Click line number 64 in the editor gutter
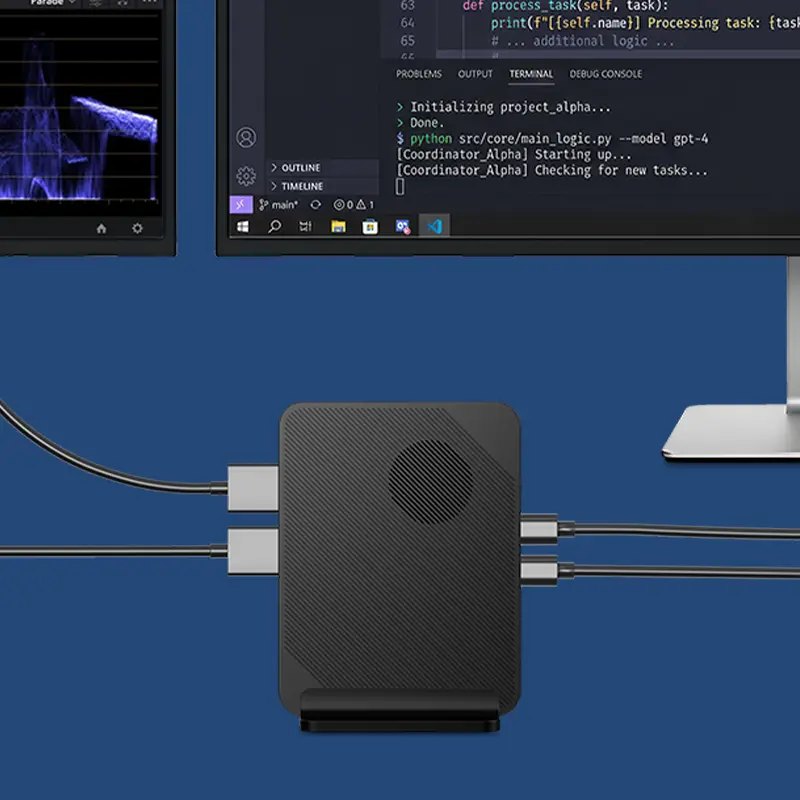The height and width of the screenshot is (800, 800). tap(408, 23)
